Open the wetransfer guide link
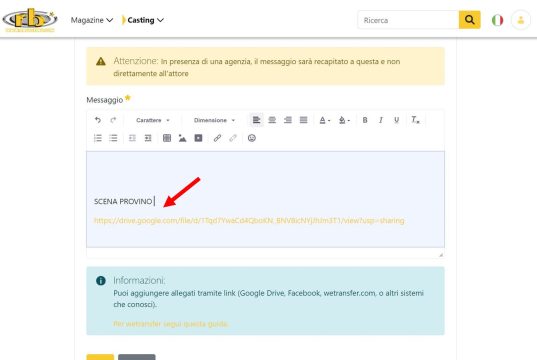This screenshot has height=360, width=537. coord(172,324)
